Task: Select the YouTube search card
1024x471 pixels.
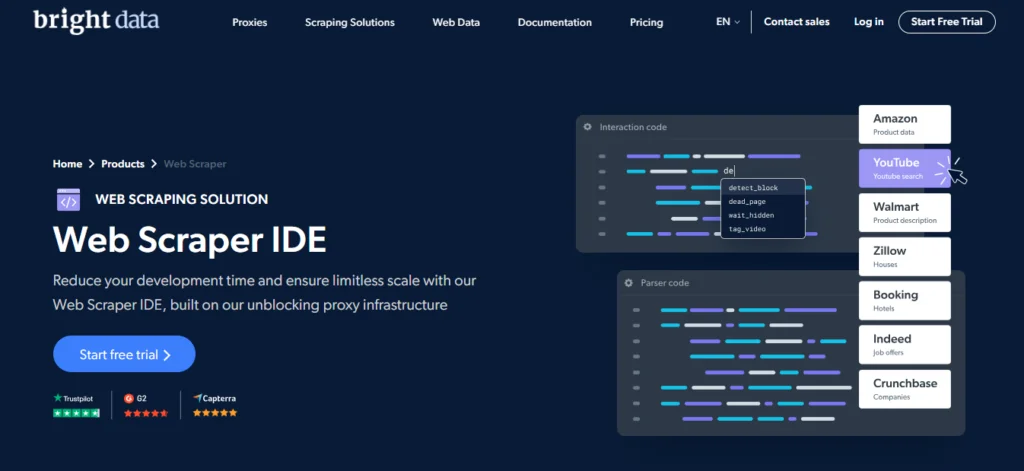Action: [904, 169]
